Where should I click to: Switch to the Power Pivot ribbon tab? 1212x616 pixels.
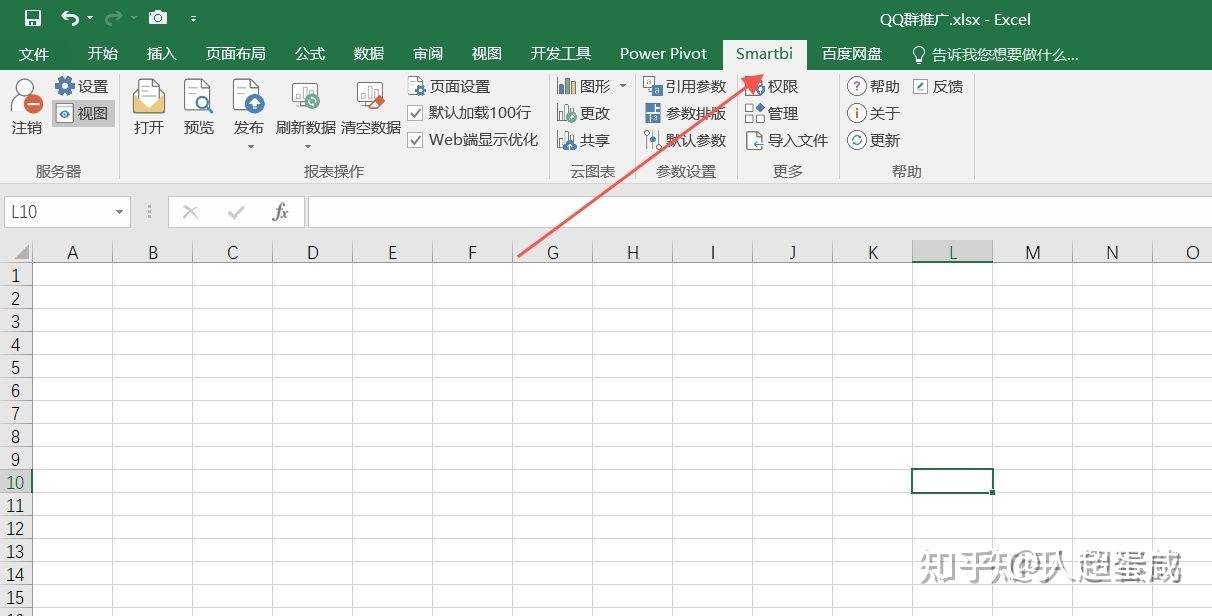click(x=662, y=53)
